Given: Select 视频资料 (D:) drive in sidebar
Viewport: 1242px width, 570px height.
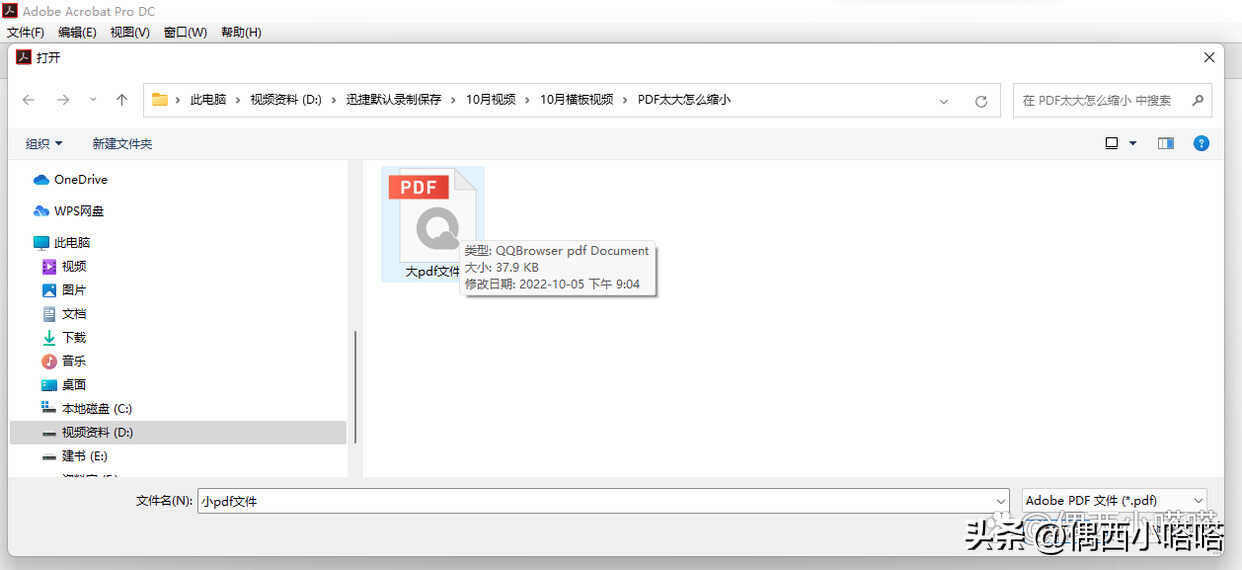Looking at the screenshot, I should point(178,433).
